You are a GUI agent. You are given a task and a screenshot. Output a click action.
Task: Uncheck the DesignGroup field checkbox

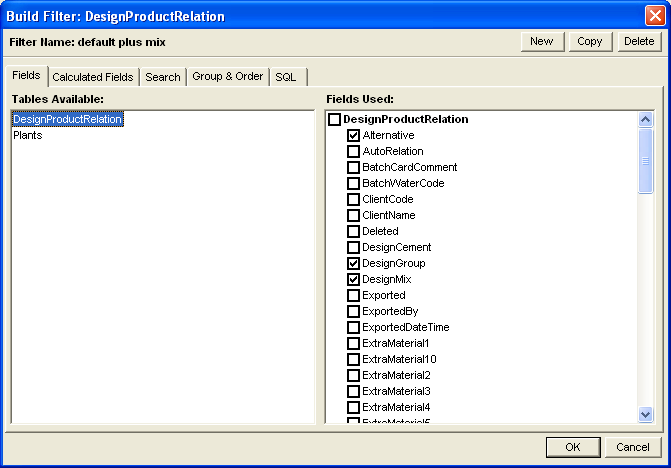(x=353, y=263)
